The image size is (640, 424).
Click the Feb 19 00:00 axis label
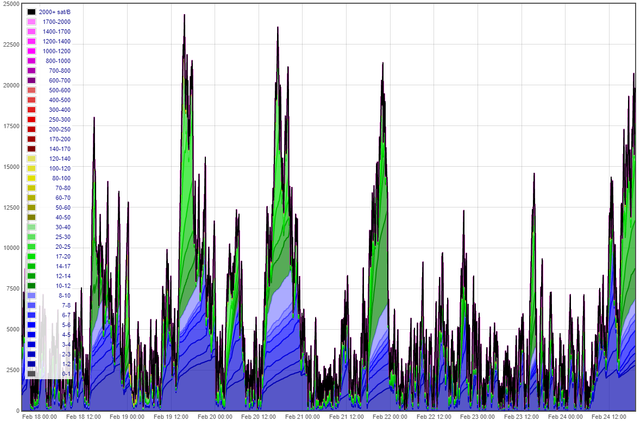(x=127, y=417)
